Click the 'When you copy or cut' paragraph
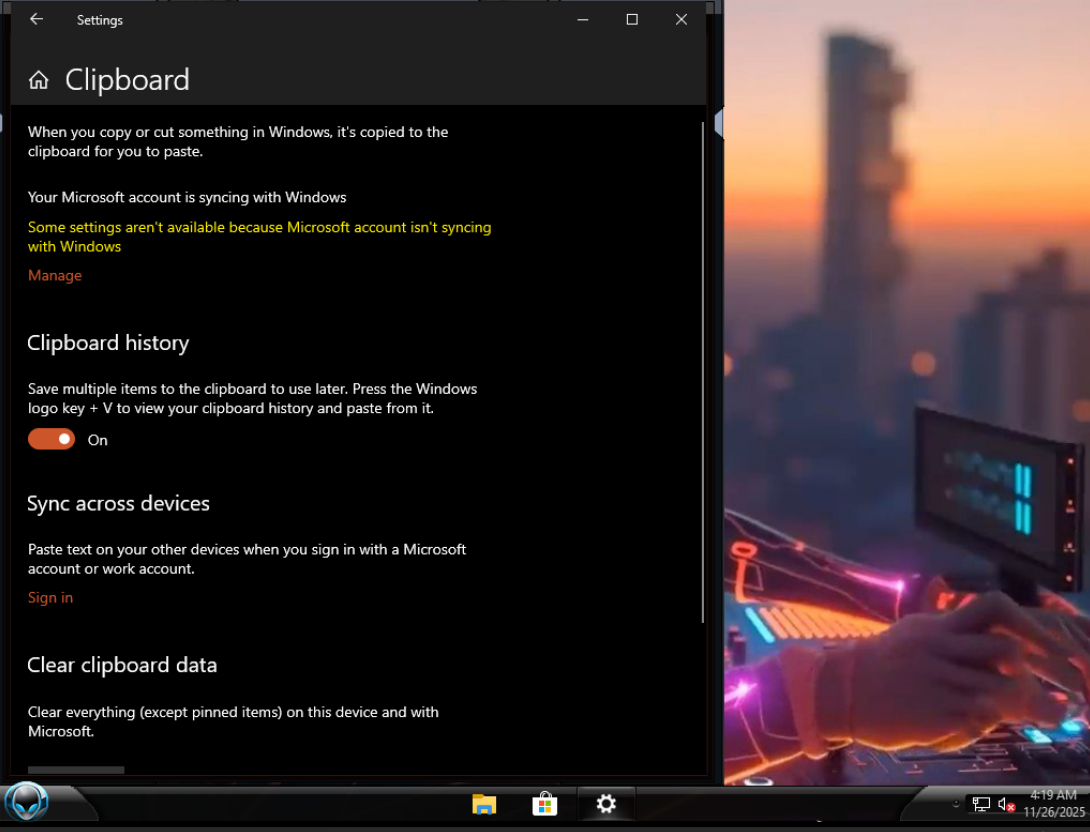The height and width of the screenshot is (832, 1090). point(238,142)
